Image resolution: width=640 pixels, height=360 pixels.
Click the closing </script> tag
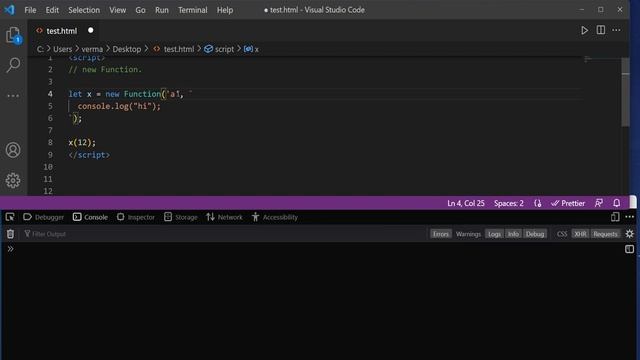(x=89, y=155)
